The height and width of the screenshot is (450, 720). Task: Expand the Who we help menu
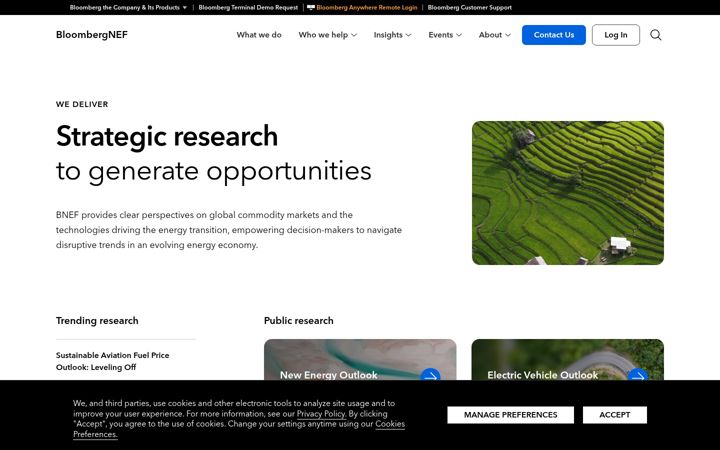coord(327,35)
